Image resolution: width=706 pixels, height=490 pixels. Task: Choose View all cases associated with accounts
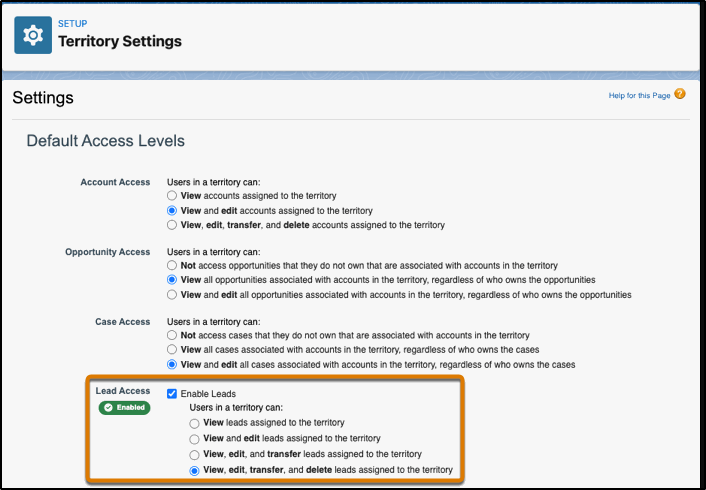tap(172, 349)
